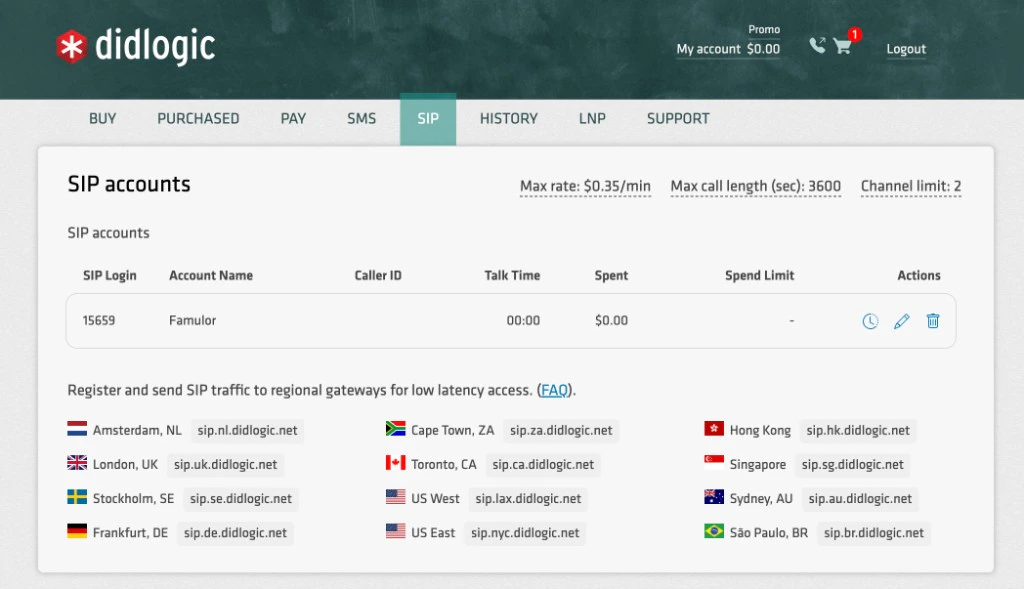
Task: Select the sip.sg.didlogic.net gateway address
Action: coord(853,464)
